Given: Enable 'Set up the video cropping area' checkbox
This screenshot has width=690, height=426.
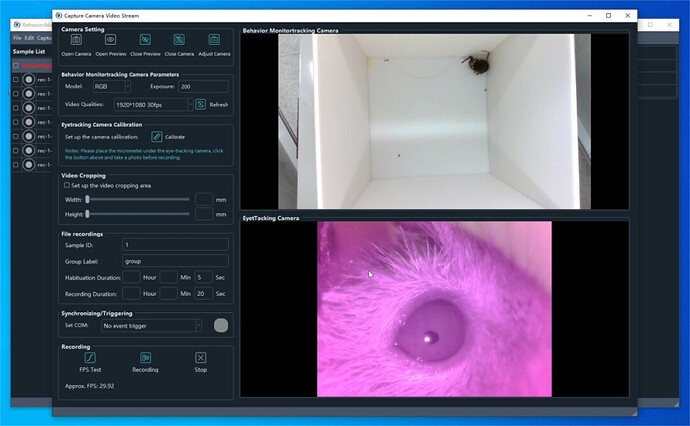Looking at the screenshot, I should (66, 185).
